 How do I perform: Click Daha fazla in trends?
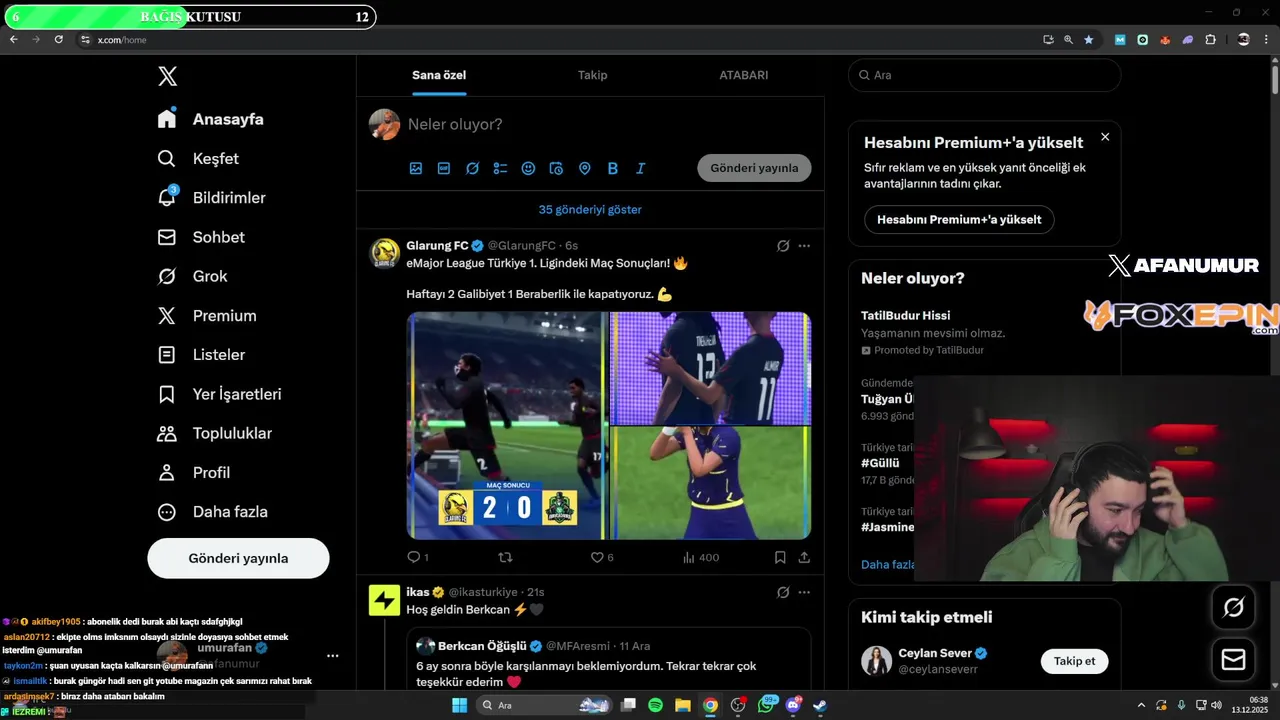tap(887, 564)
